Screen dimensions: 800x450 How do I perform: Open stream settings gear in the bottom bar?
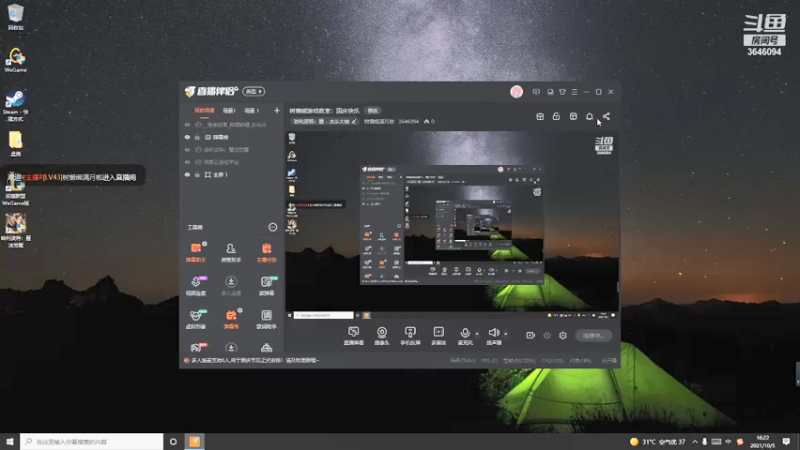pos(563,335)
